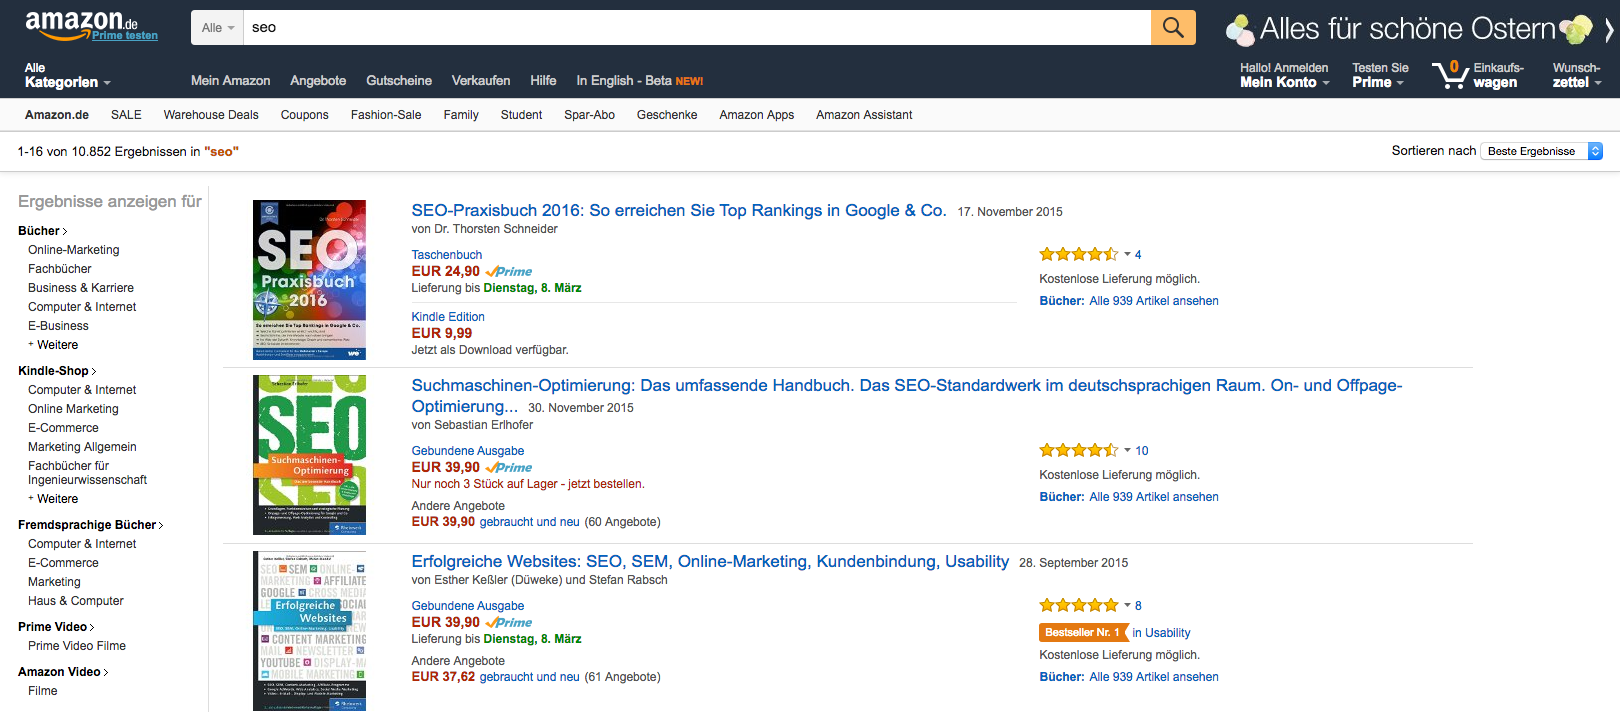This screenshot has height=712, width=1620.
Task: Select Online-Marketing under Bücher
Action: [74, 250]
